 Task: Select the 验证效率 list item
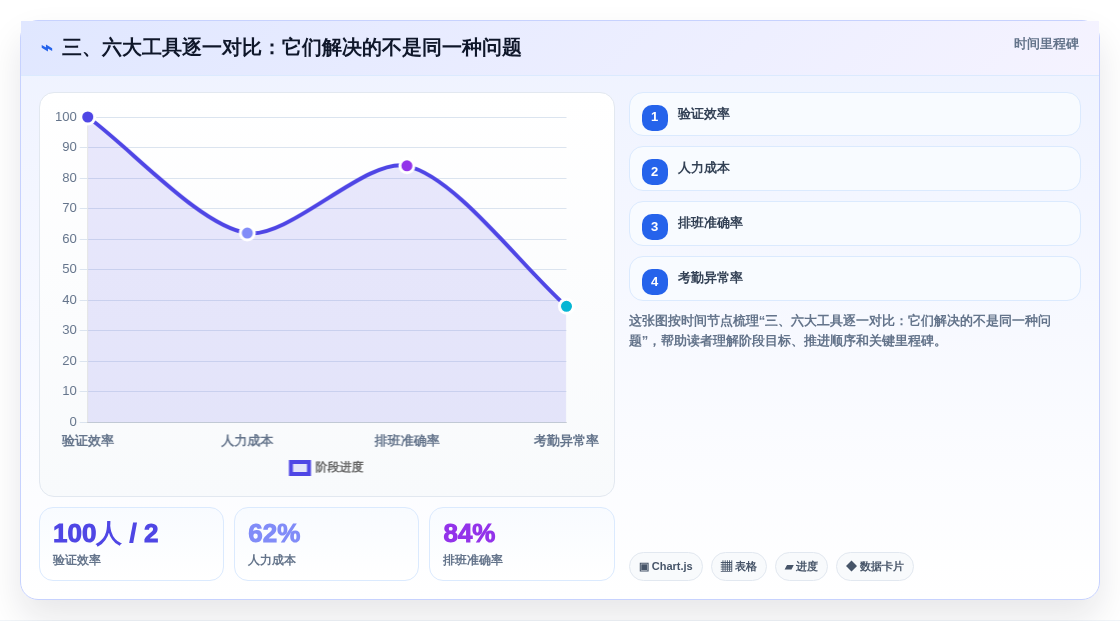(x=854, y=114)
